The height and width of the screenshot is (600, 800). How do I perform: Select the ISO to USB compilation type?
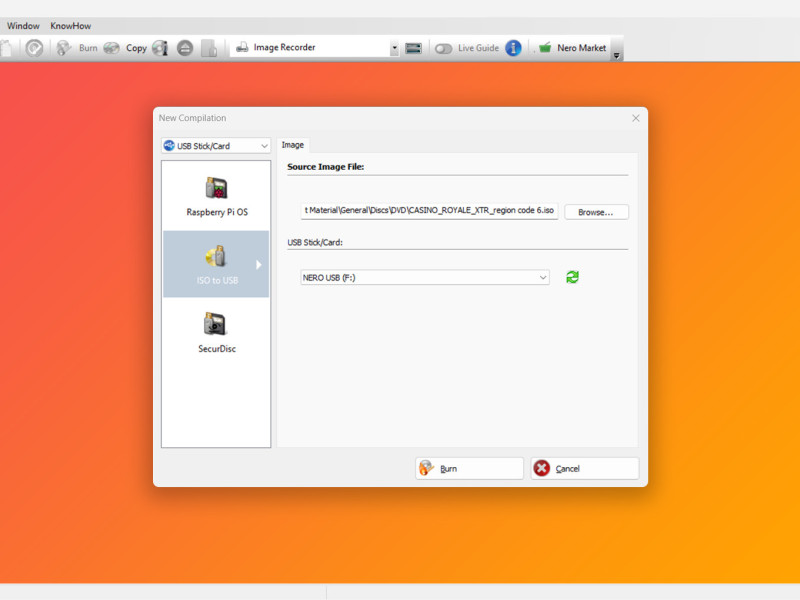tap(216, 264)
